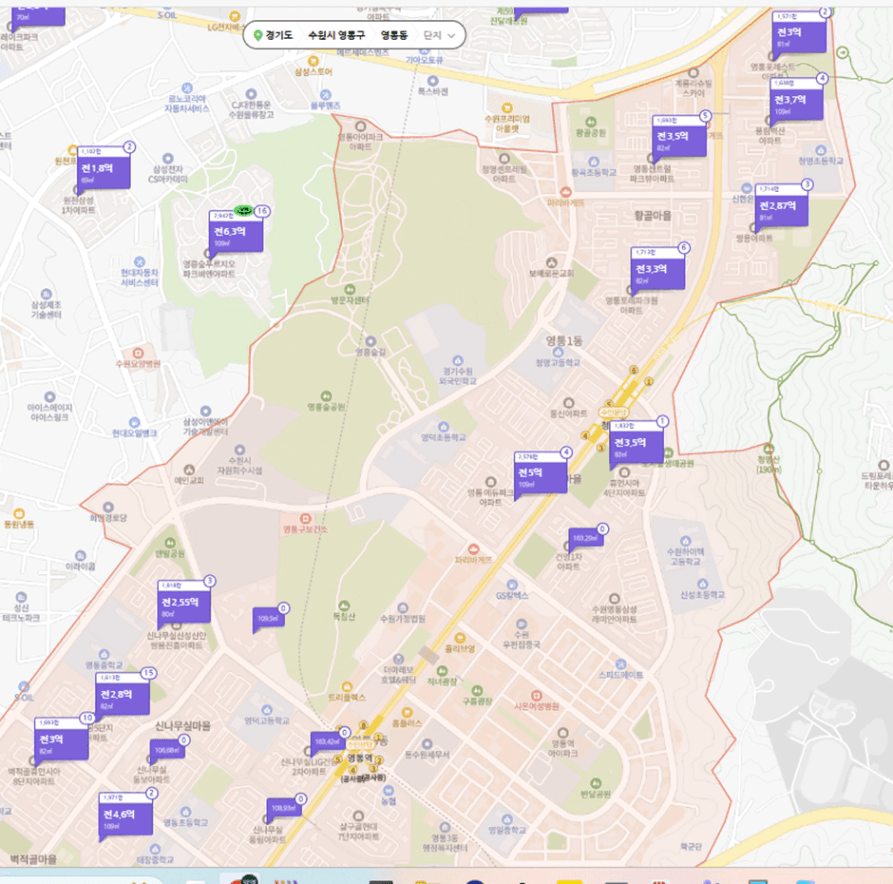Select 영통동 in the location breadcrumb
Viewport: 893px width, 884px height.
pyautogui.click(x=394, y=35)
